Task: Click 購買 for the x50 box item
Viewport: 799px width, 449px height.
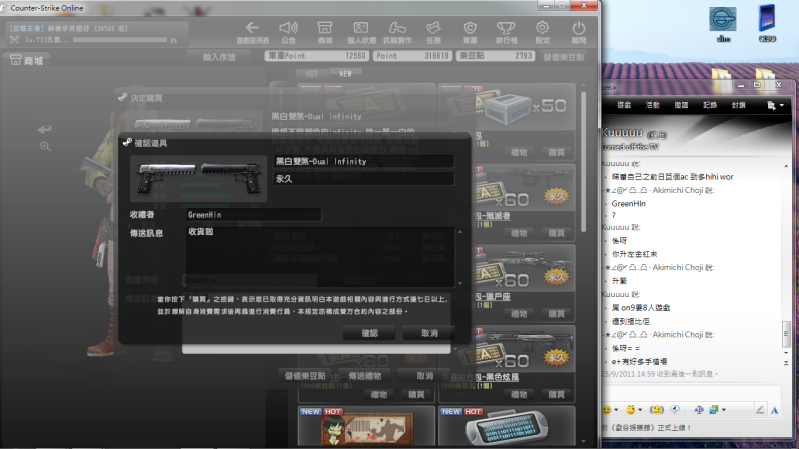Action: click(556, 152)
